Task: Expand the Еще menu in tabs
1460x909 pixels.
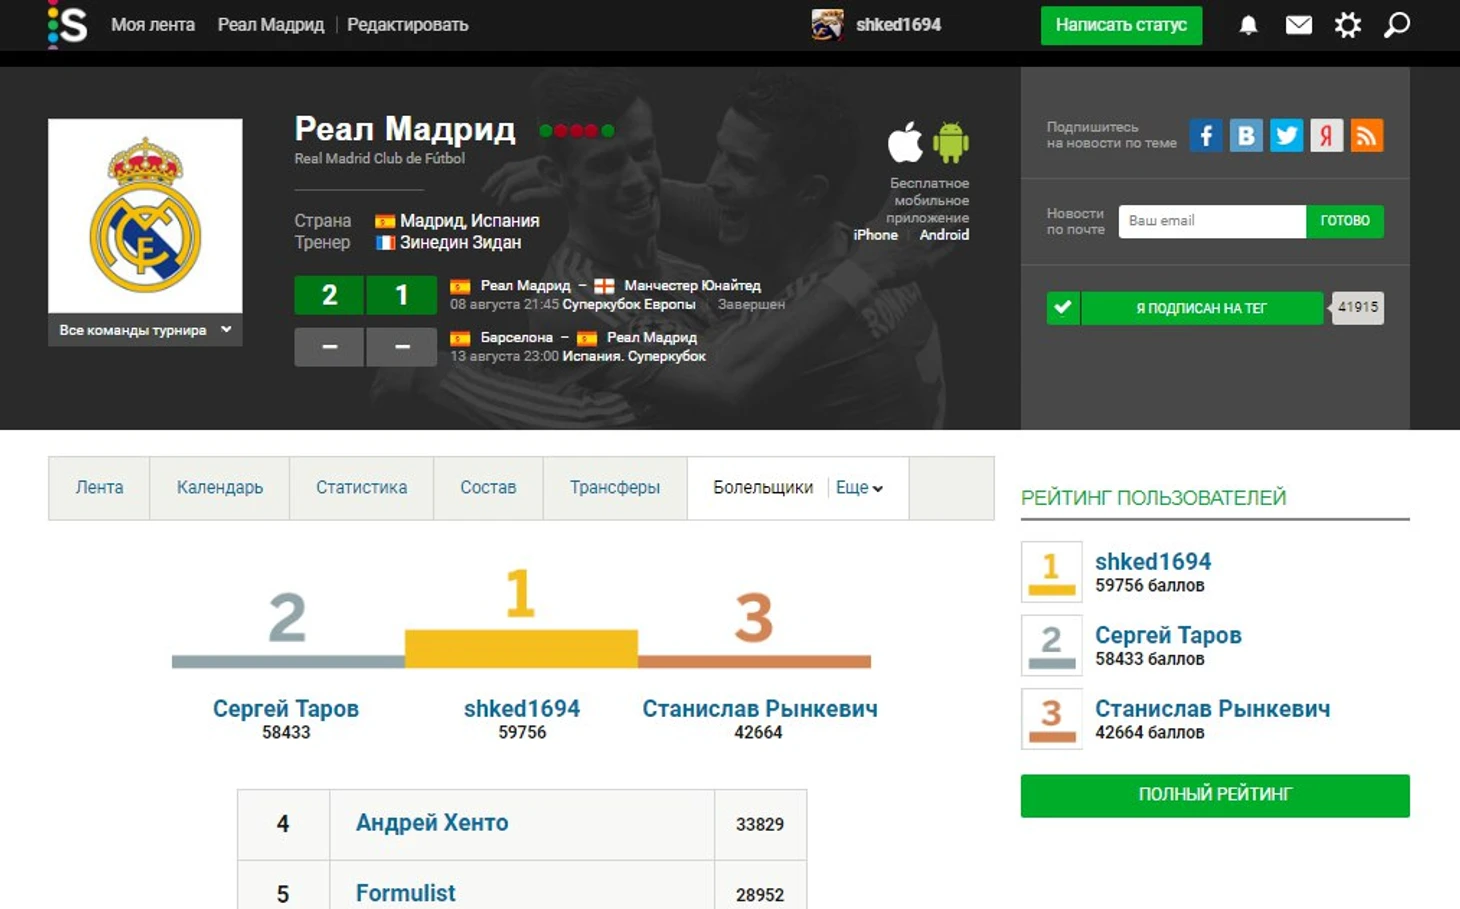Action: coord(859,488)
